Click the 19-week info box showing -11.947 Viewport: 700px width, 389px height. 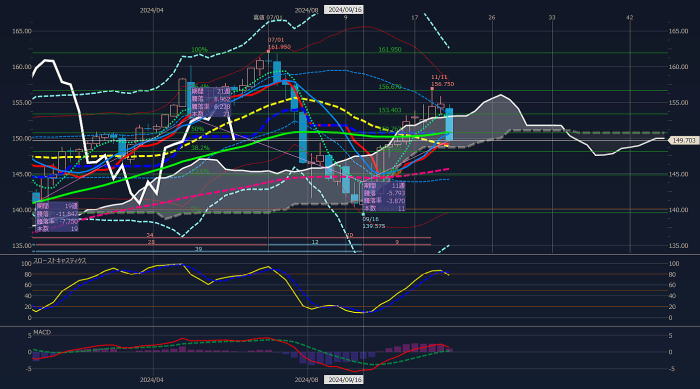57,217
